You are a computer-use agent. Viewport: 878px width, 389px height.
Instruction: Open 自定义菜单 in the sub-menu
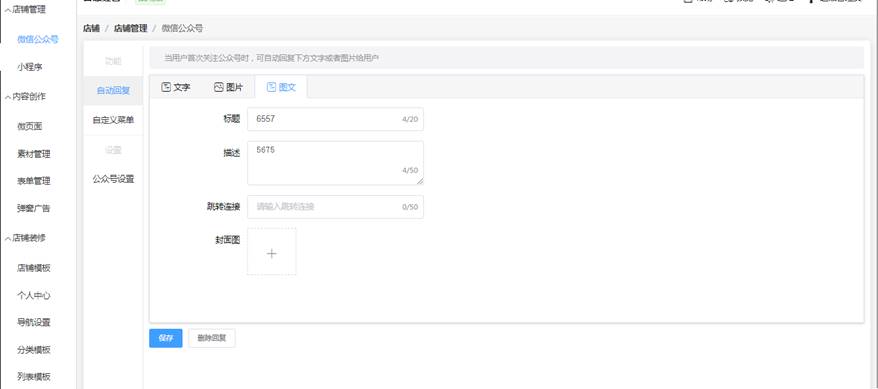tap(113, 120)
